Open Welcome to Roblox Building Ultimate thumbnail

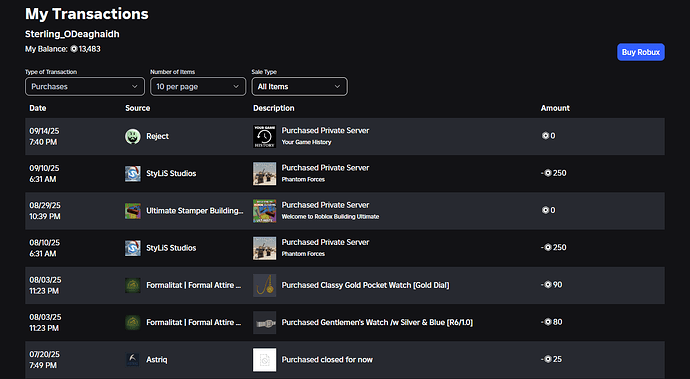click(x=264, y=211)
